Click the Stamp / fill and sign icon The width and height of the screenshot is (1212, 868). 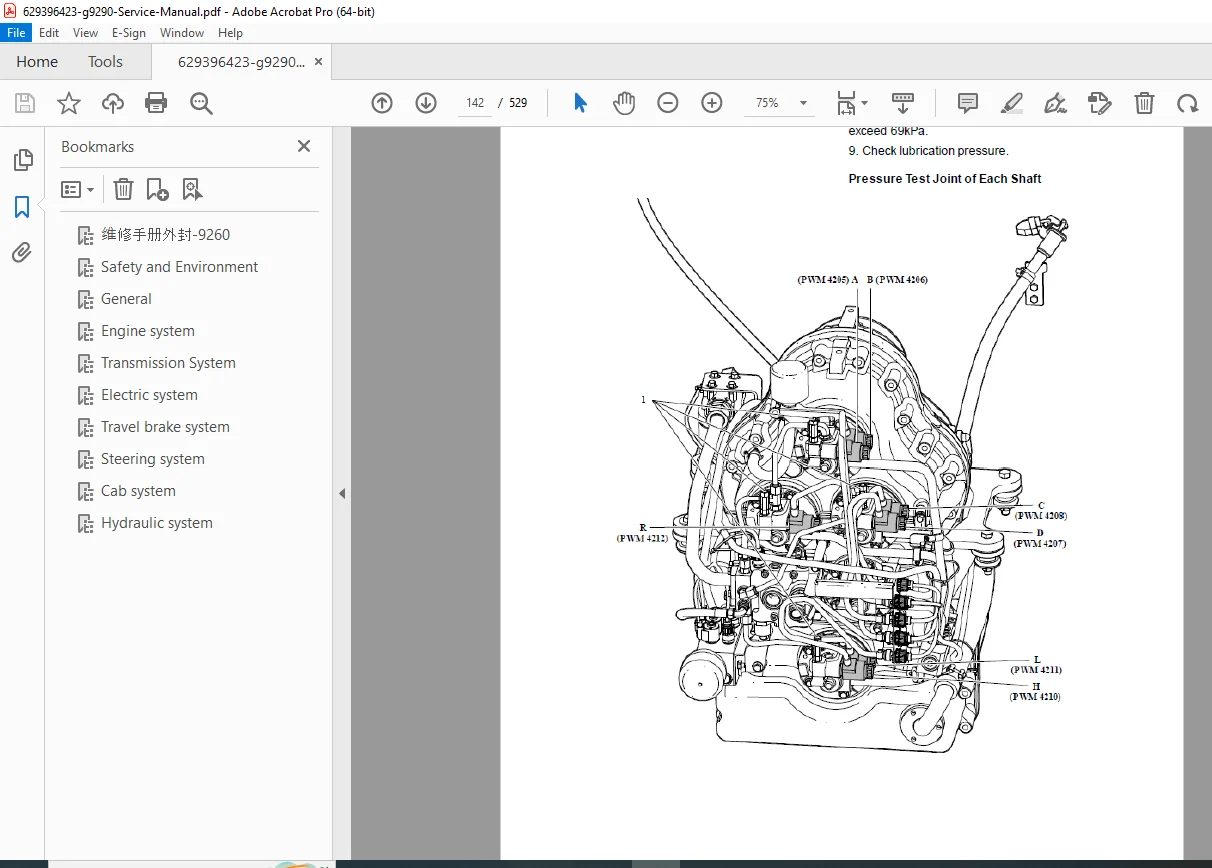1099,103
